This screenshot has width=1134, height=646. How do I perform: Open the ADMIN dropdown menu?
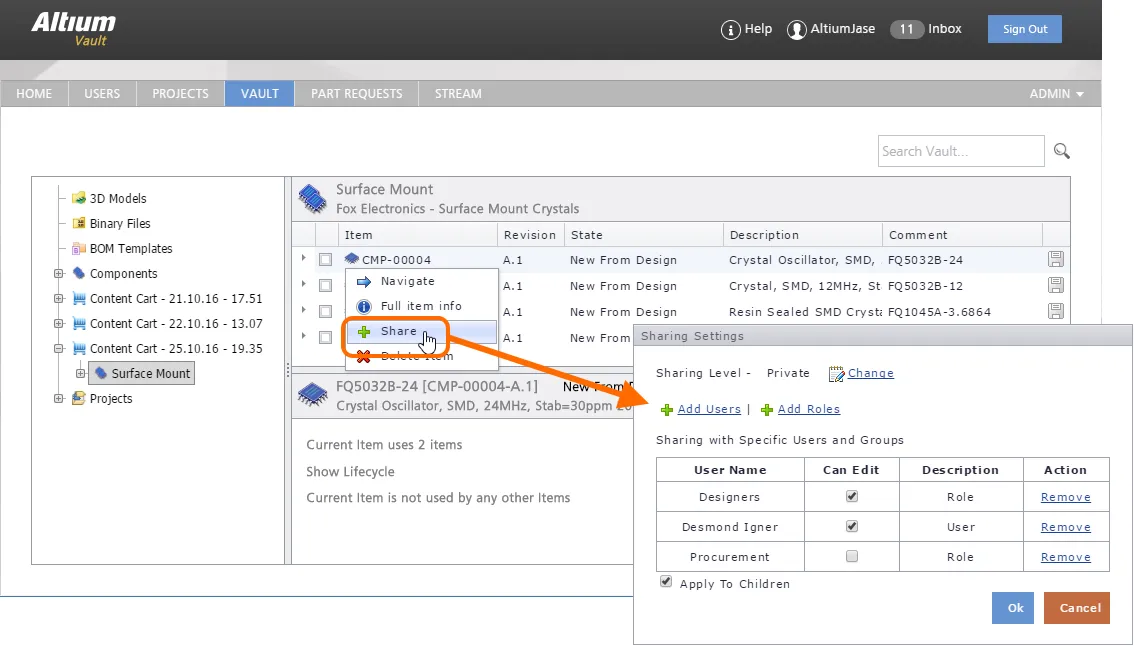coord(1056,93)
